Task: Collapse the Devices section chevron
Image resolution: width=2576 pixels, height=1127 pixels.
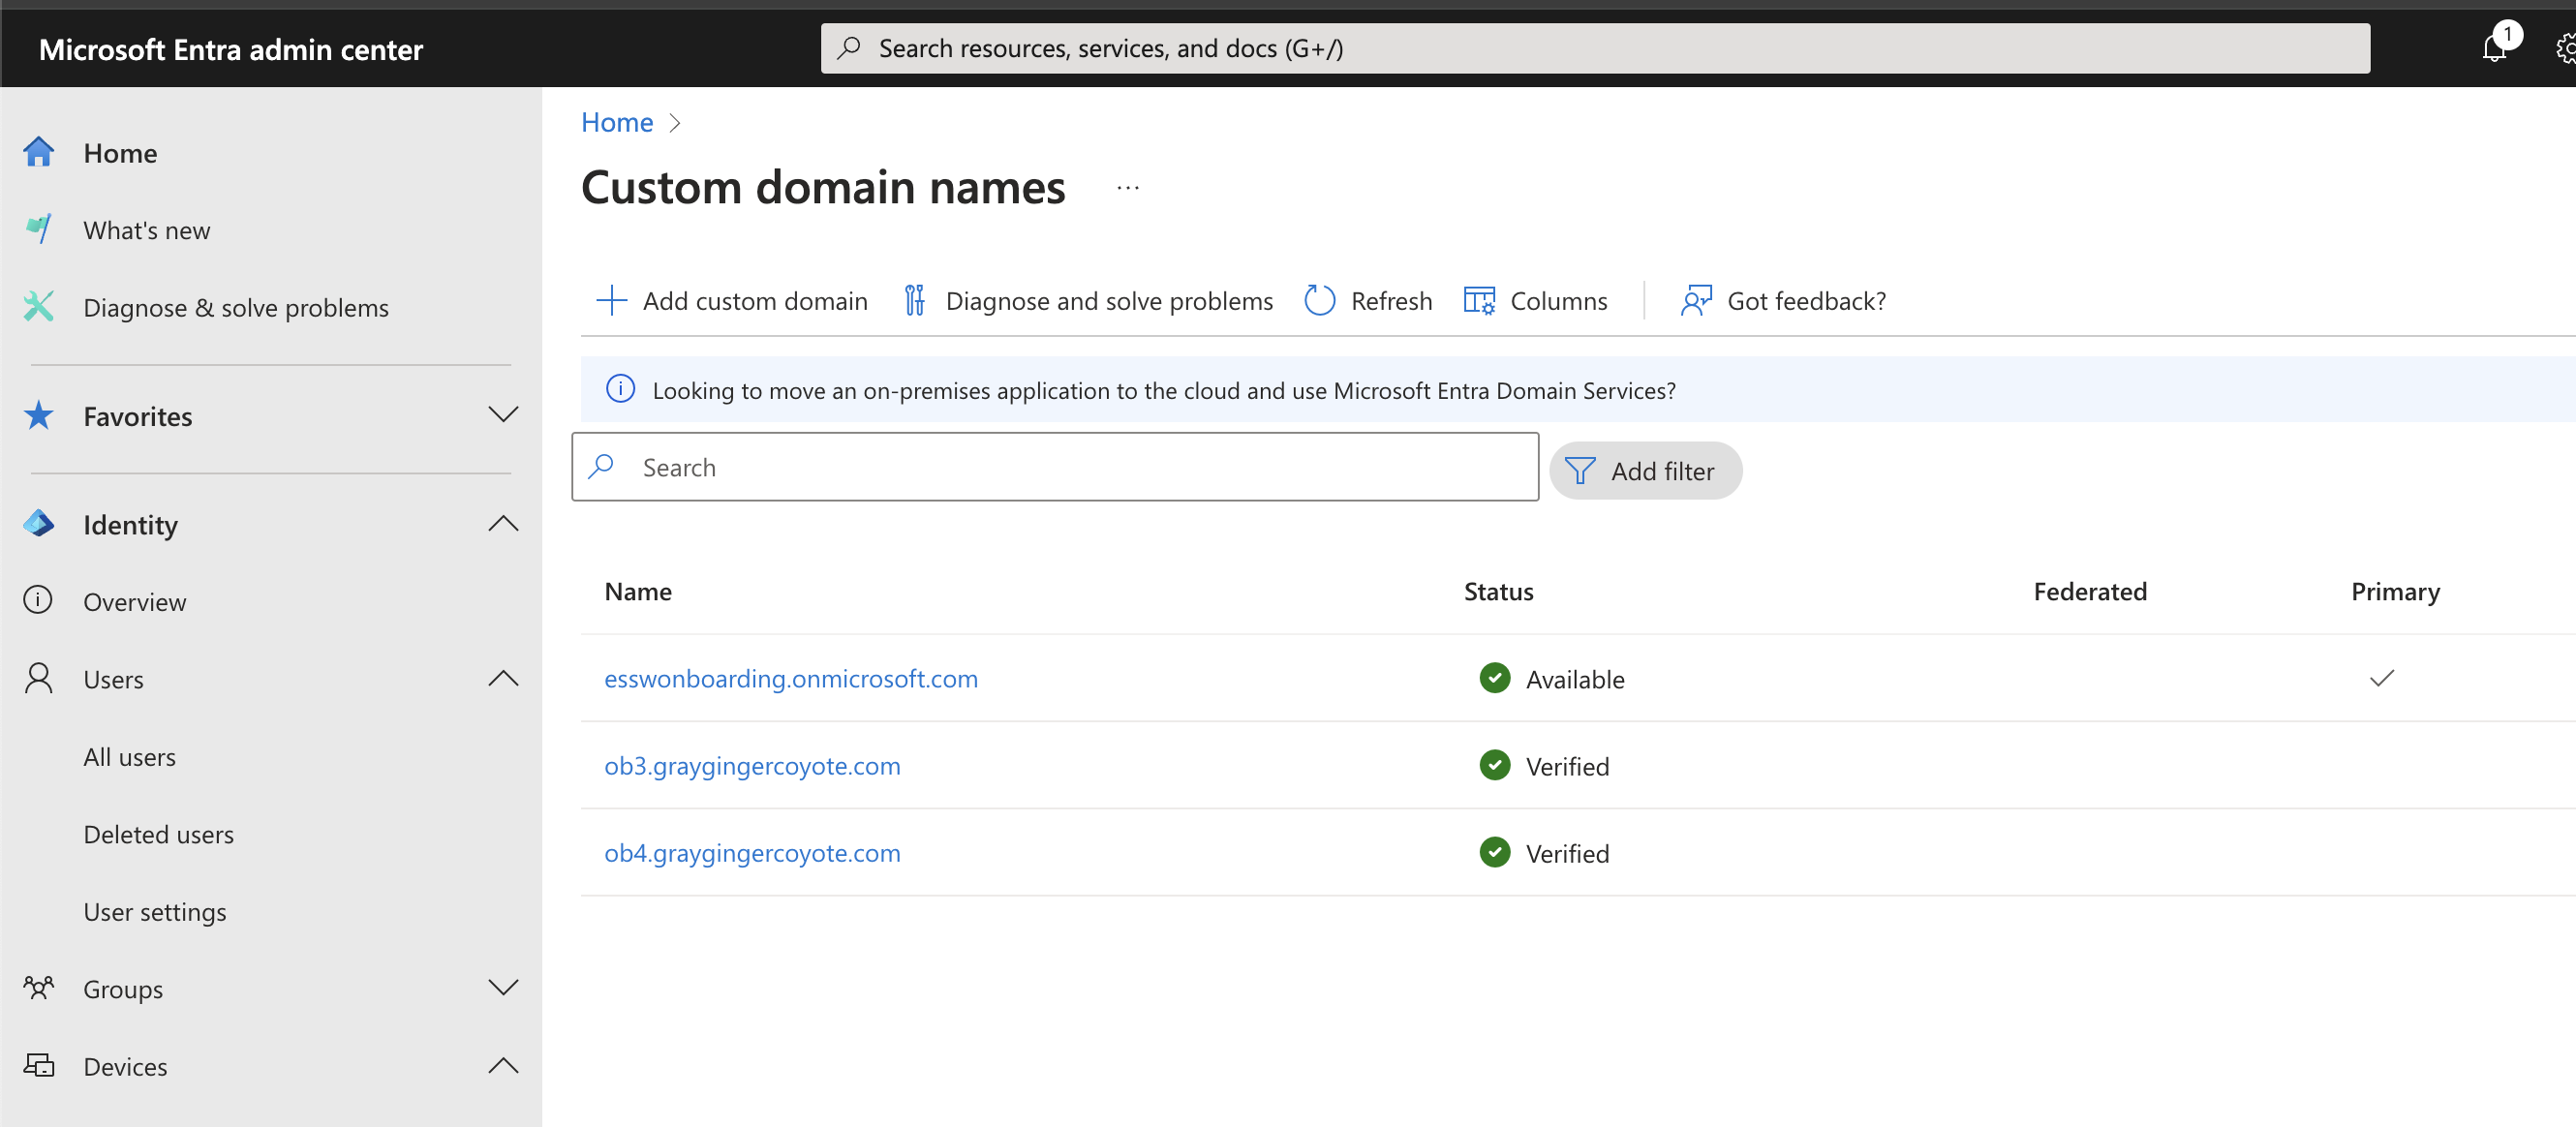Action: pyautogui.click(x=502, y=1065)
